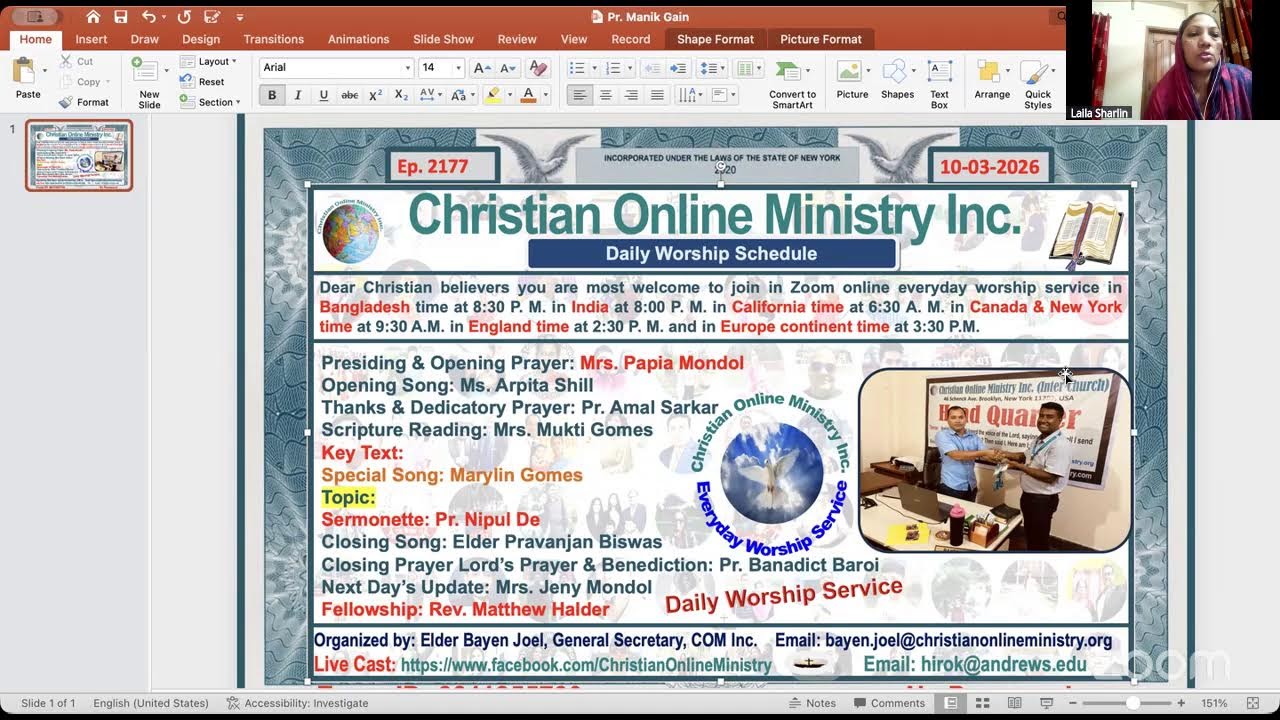Toggle subscript formatting

click(401, 95)
